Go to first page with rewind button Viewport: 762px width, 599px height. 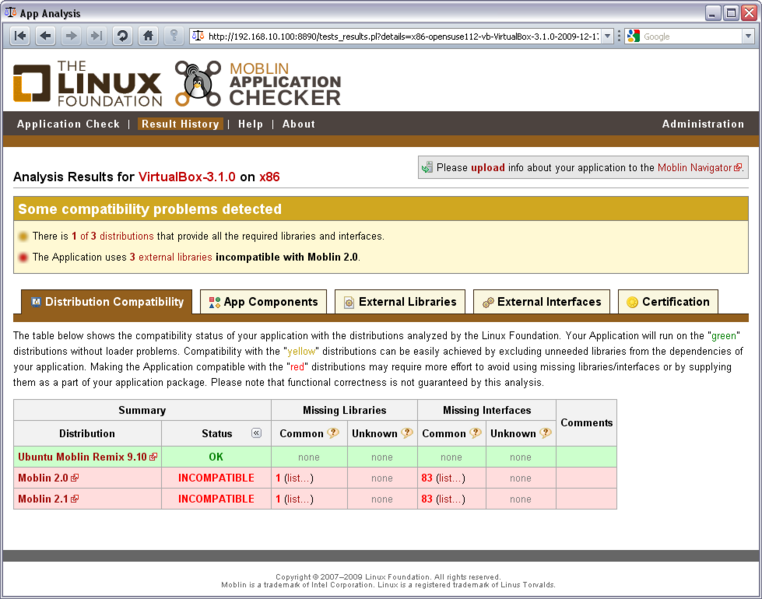20,36
